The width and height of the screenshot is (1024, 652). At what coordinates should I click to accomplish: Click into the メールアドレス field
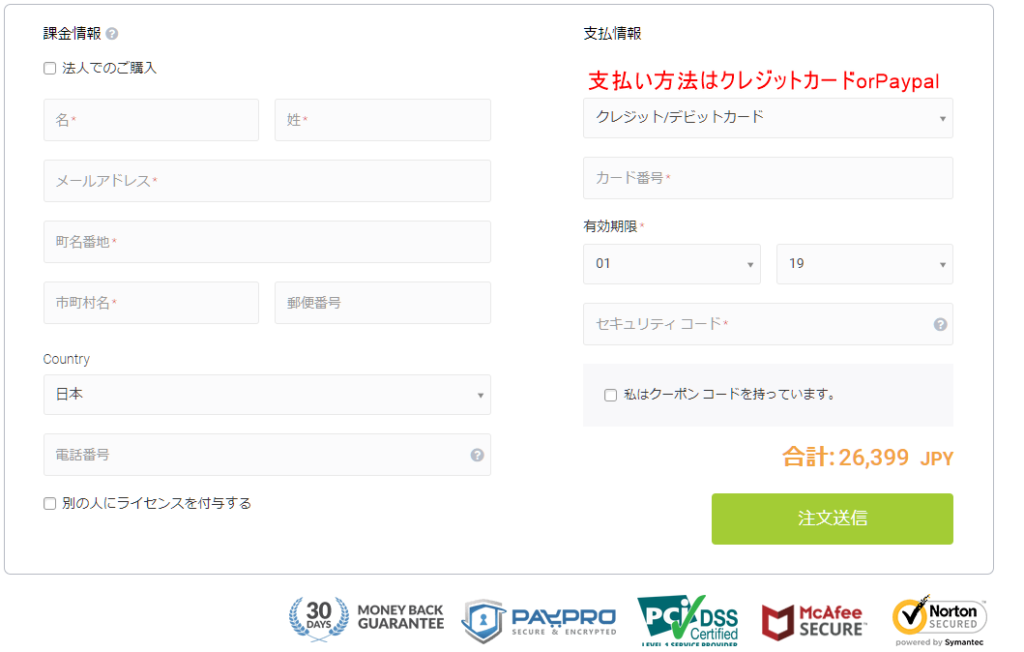click(x=267, y=181)
